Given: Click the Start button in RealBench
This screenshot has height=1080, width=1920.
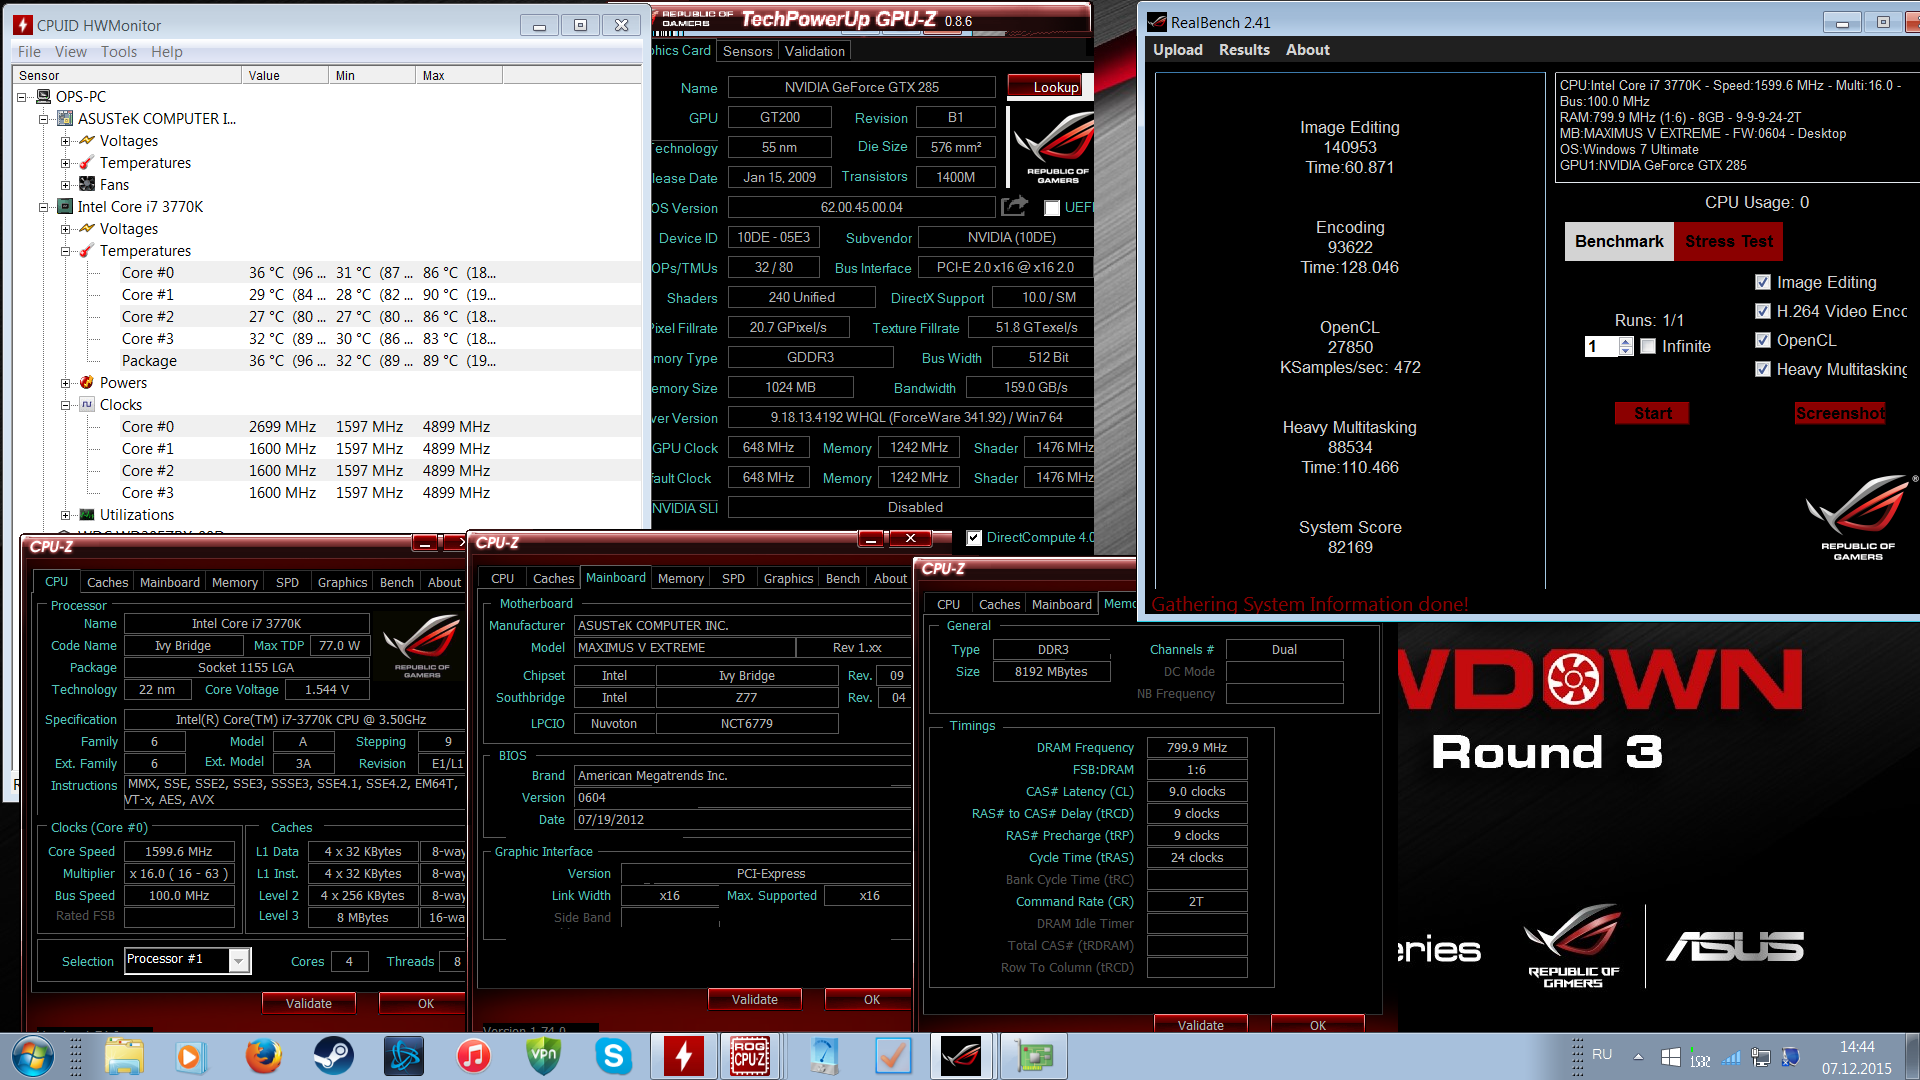Looking at the screenshot, I should [x=1652, y=413].
